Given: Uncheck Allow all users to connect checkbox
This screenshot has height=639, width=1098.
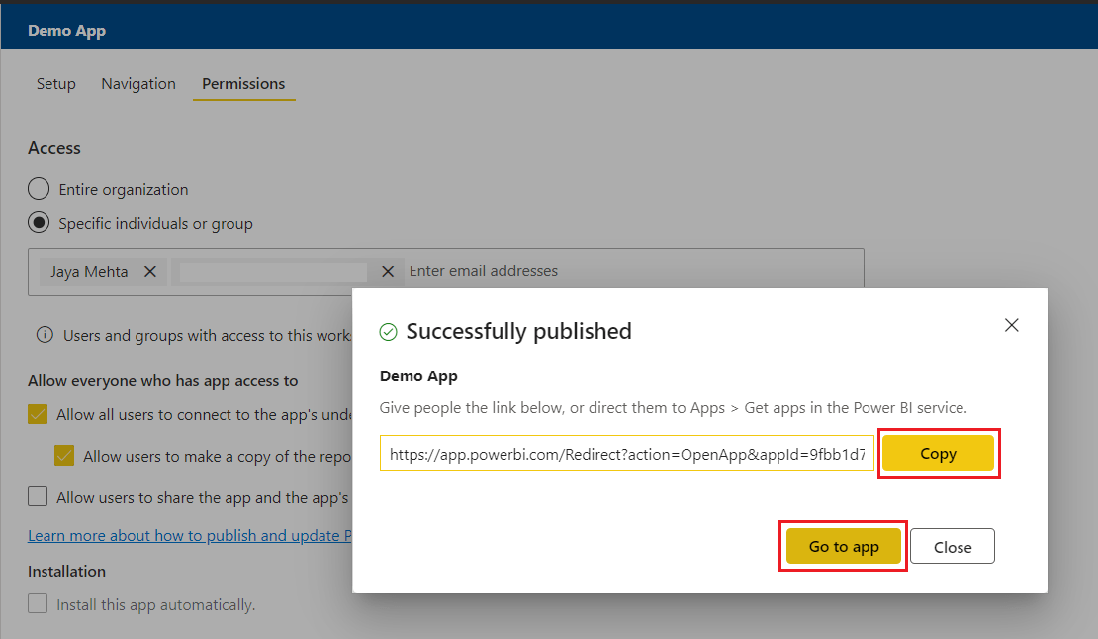Looking at the screenshot, I should (x=38, y=414).
